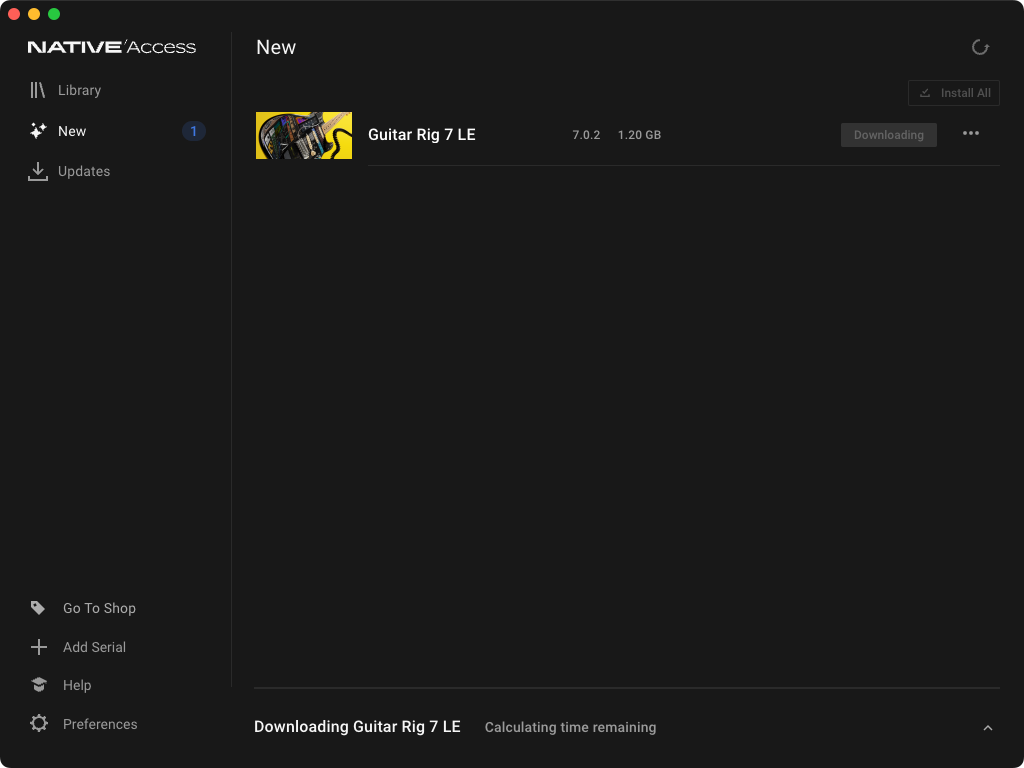Click the 1.20 GB file size
Image resolution: width=1024 pixels, height=768 pixels.
click(639, 135)
